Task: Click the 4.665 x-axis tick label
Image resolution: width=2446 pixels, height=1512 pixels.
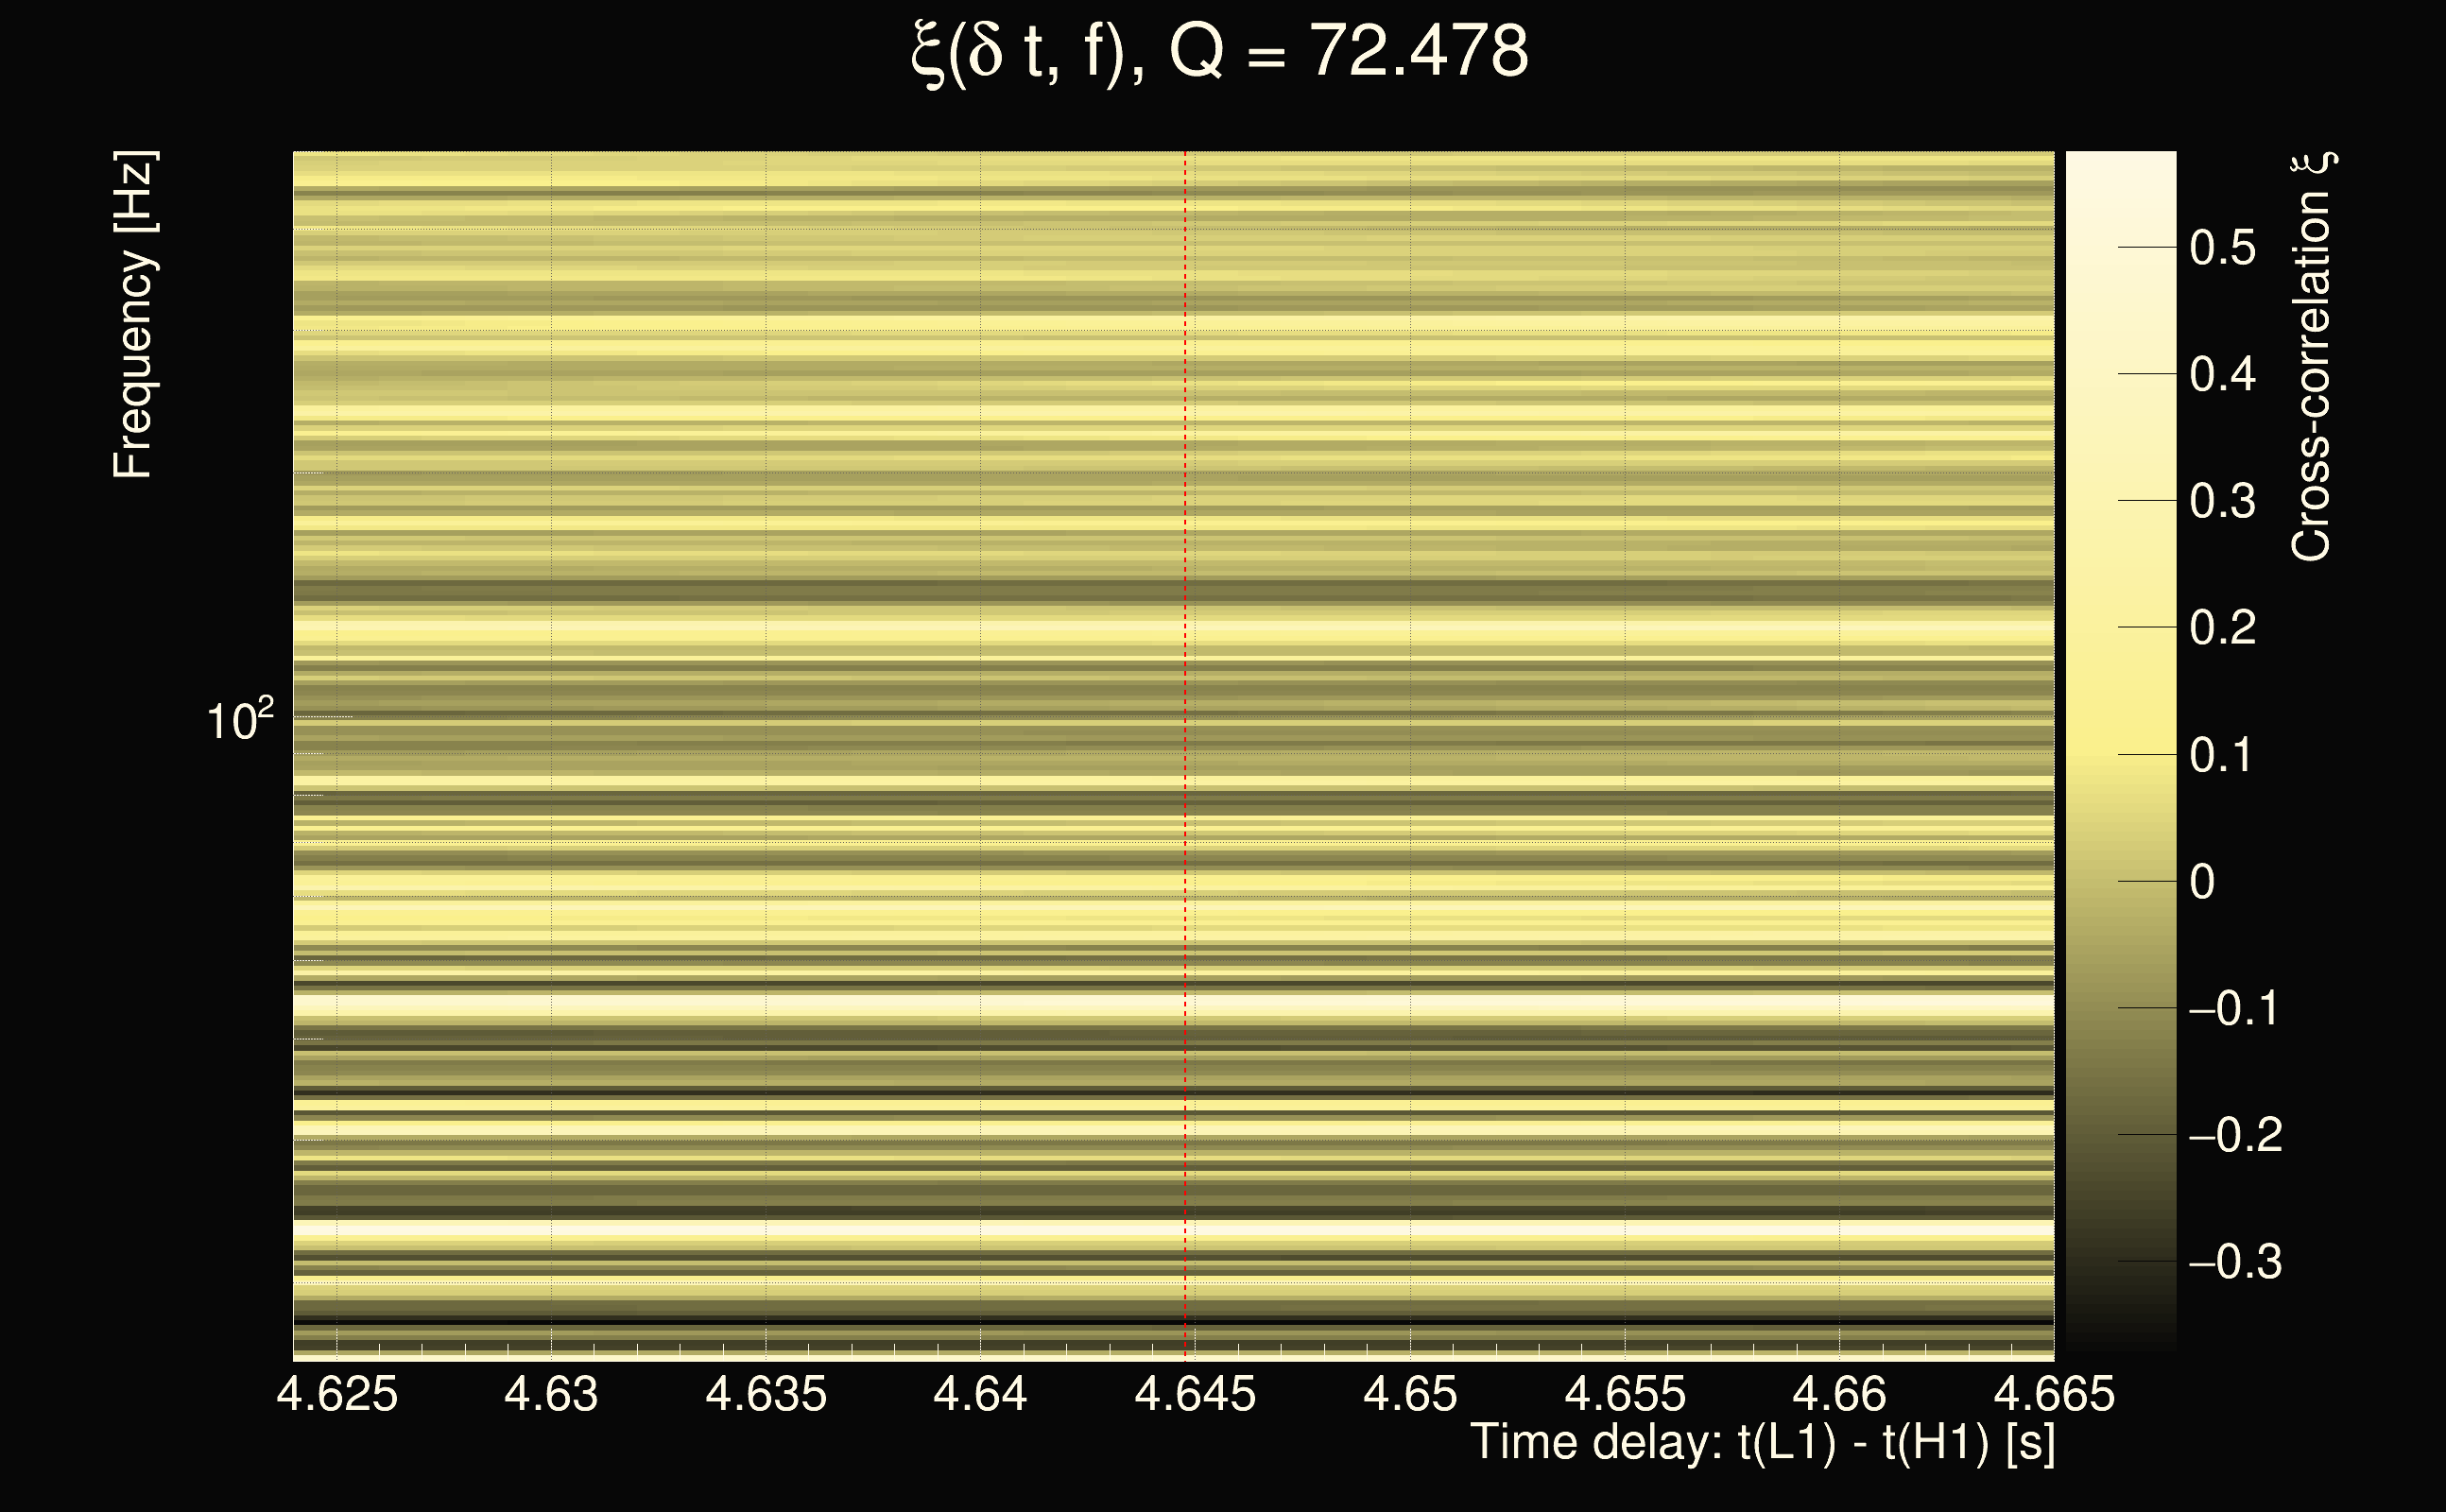Action: click(2054, 1394)
